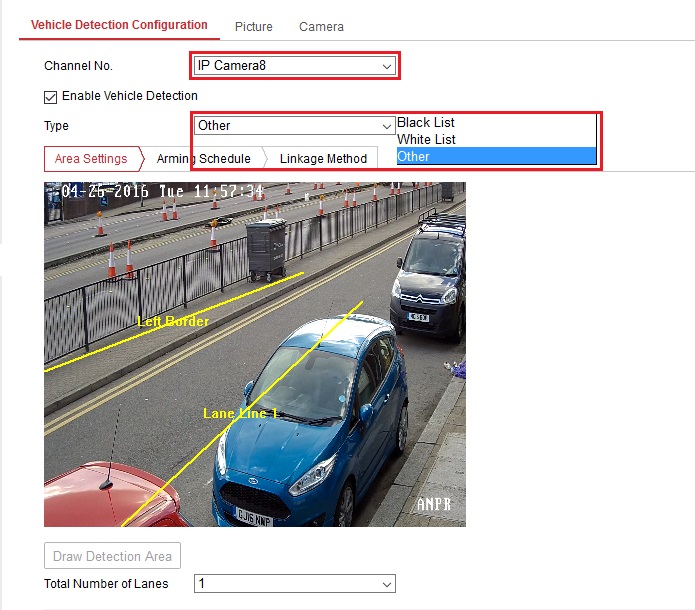The height and width of the screenshot is (610, 695).
Task: Click the Left Border label in video
Action: 173,322
